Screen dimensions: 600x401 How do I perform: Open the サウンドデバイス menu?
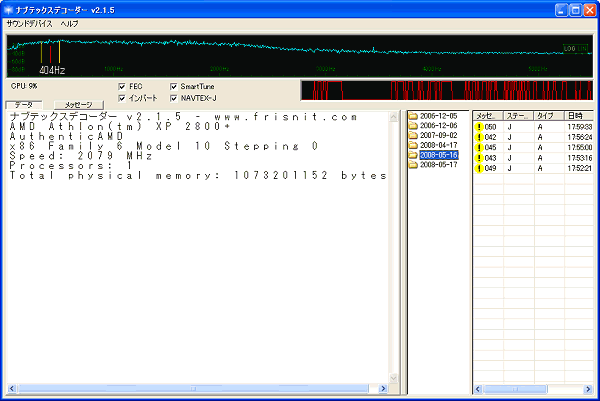tap(29, 24)
